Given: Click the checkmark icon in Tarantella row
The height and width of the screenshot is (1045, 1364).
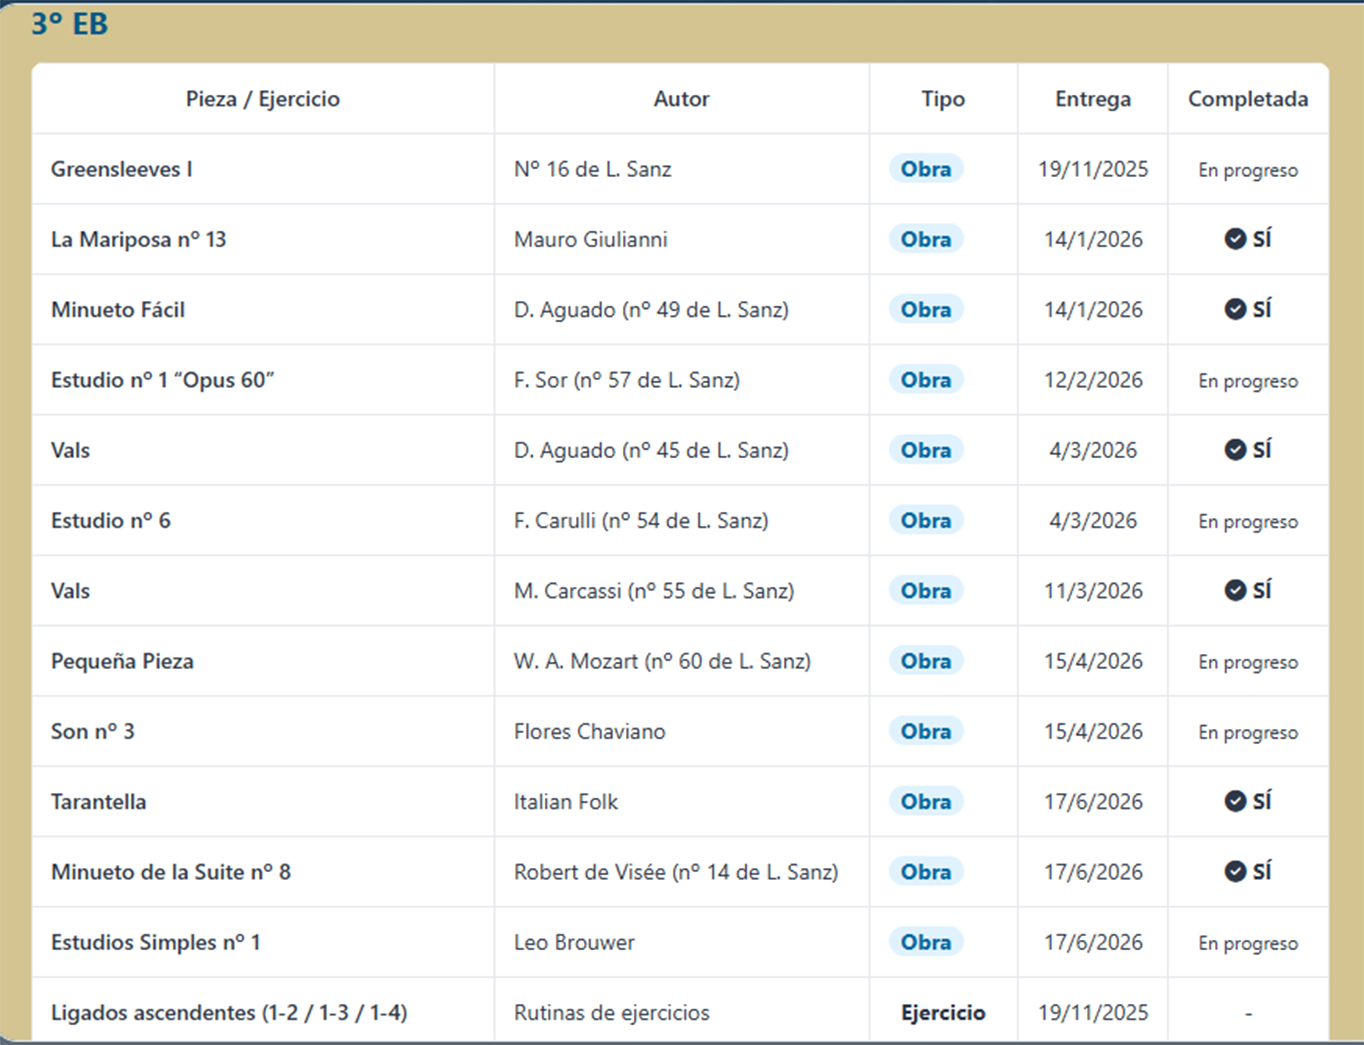Looking at the screenshot, I should 1235,801.
